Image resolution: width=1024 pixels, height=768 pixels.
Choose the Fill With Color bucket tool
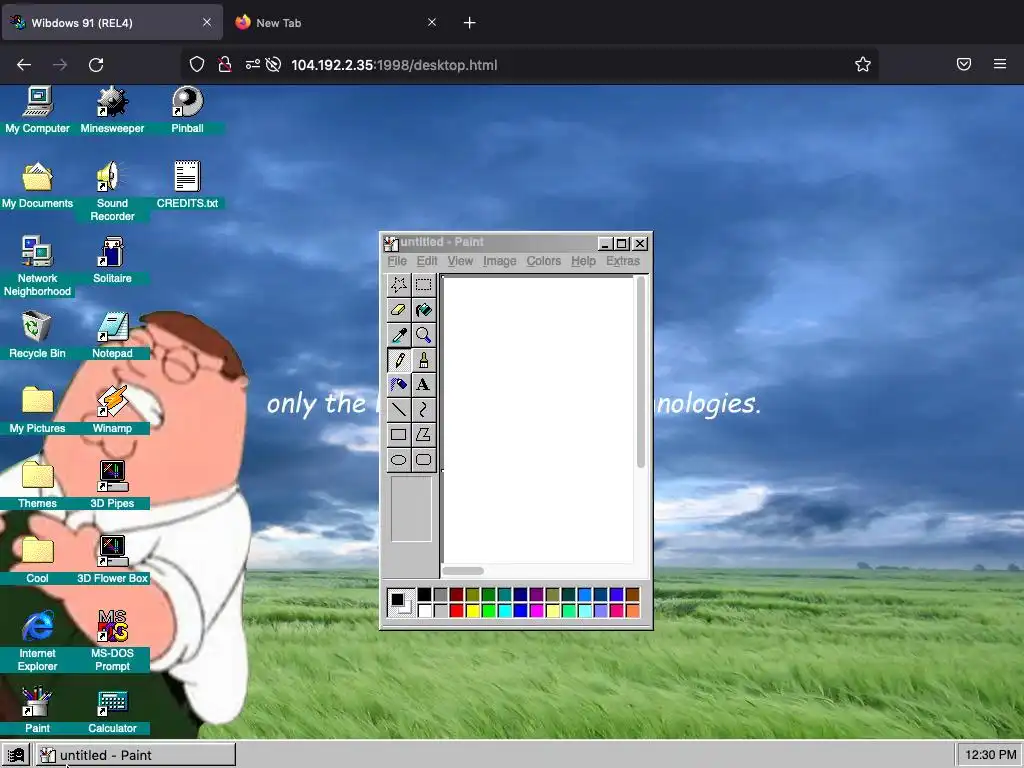click(423, 310)
